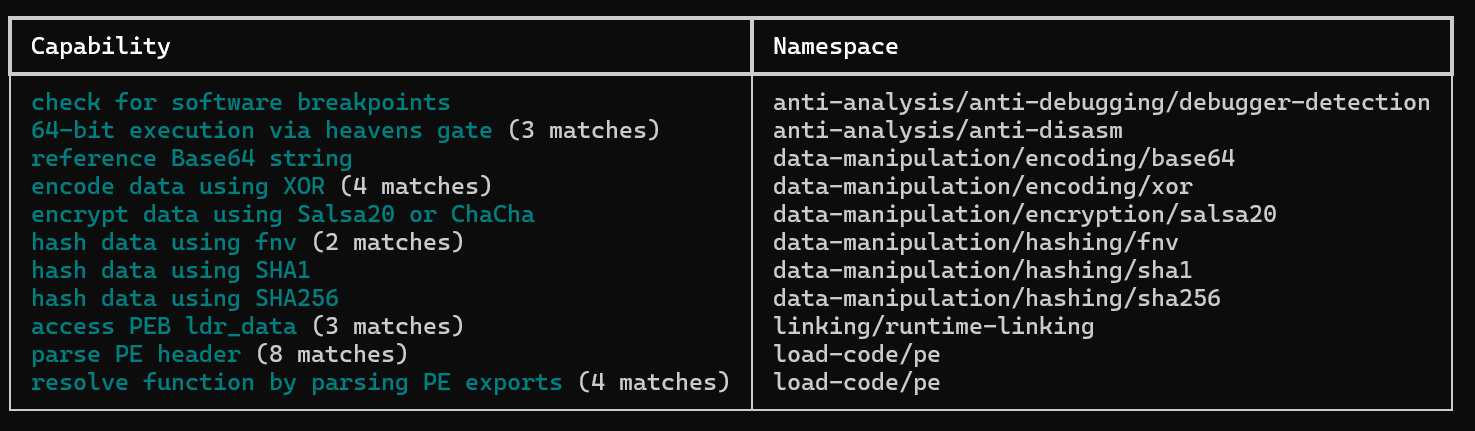Viewport: 1475px width, 431px height.
Task: Click the anti-analysis/anti-disasm namespace
Action: [948, 130]
